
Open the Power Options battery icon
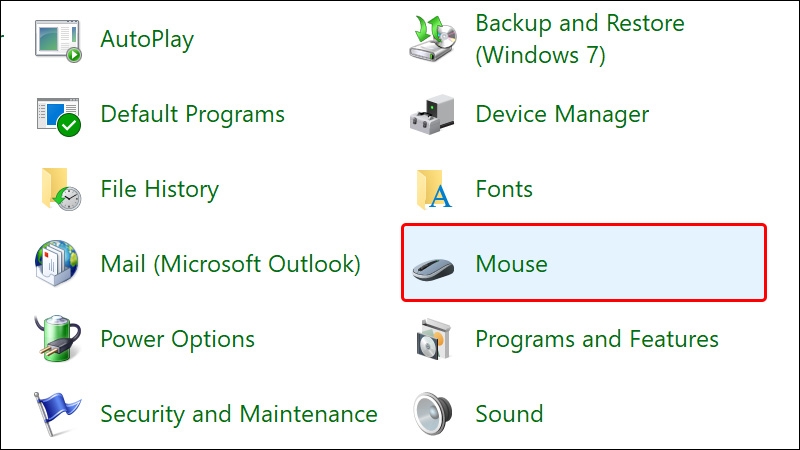click(x=58, y=339)
